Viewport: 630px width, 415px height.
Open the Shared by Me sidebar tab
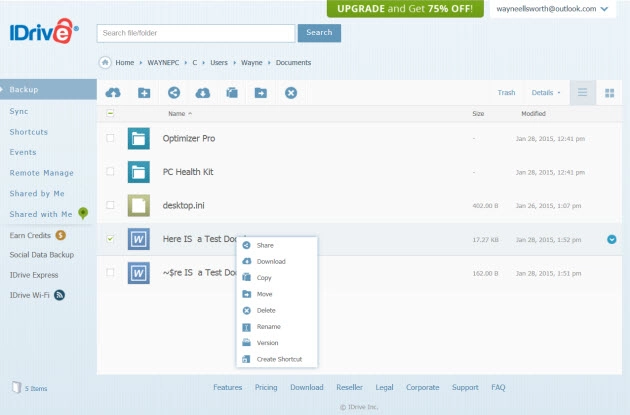pos(37,194)
